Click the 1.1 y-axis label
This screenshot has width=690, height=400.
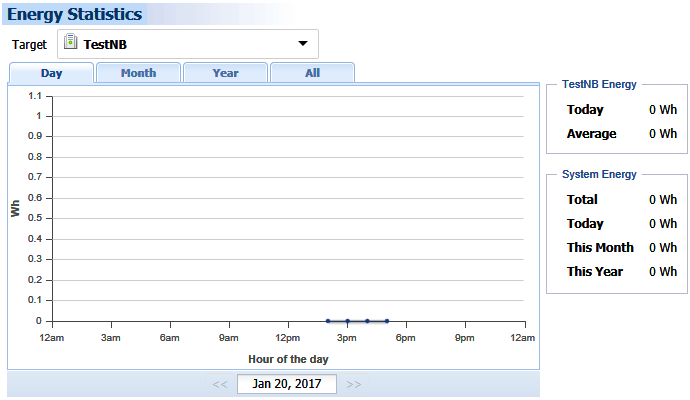(x=35, y=96)
